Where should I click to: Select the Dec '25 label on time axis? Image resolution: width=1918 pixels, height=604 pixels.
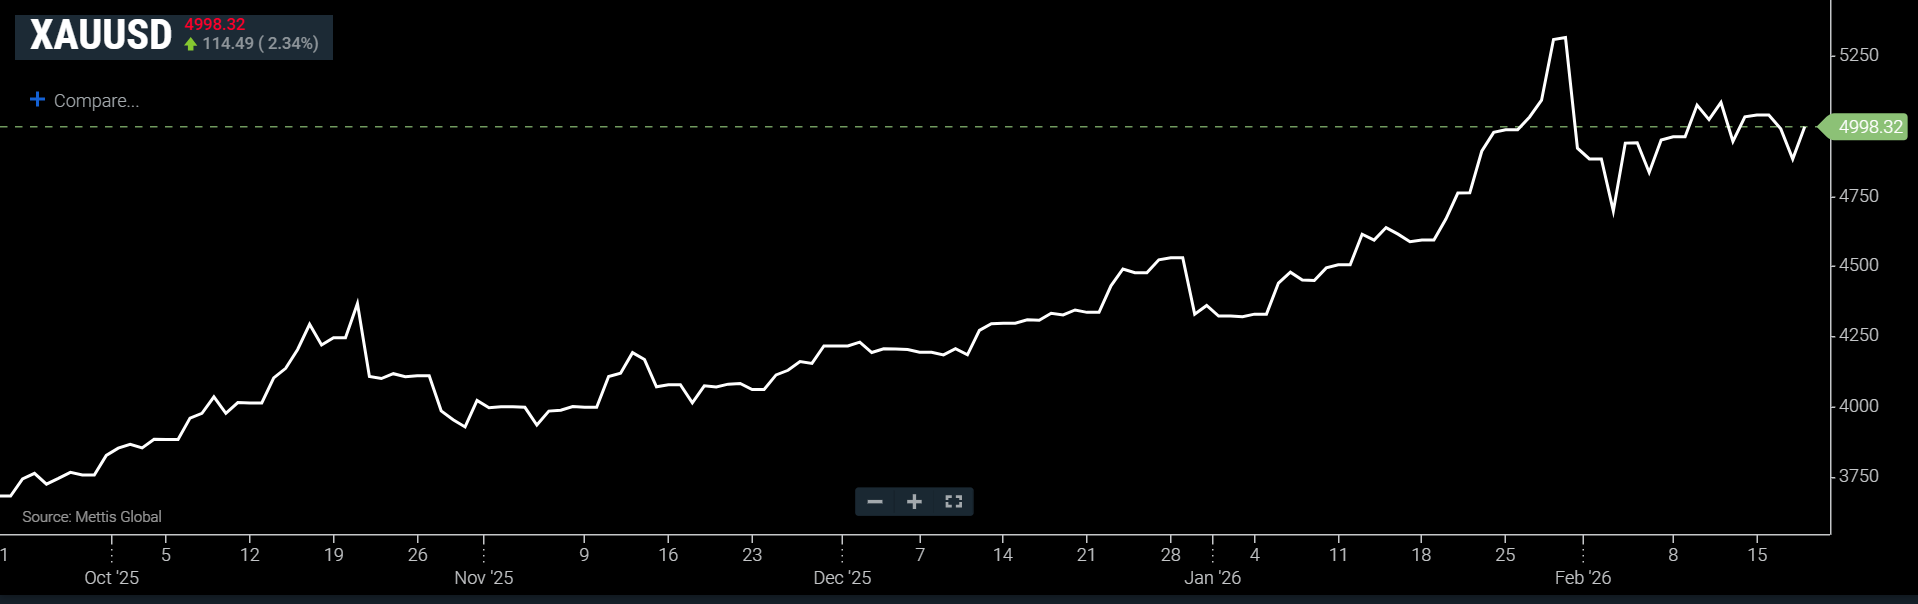coord(842,578)
